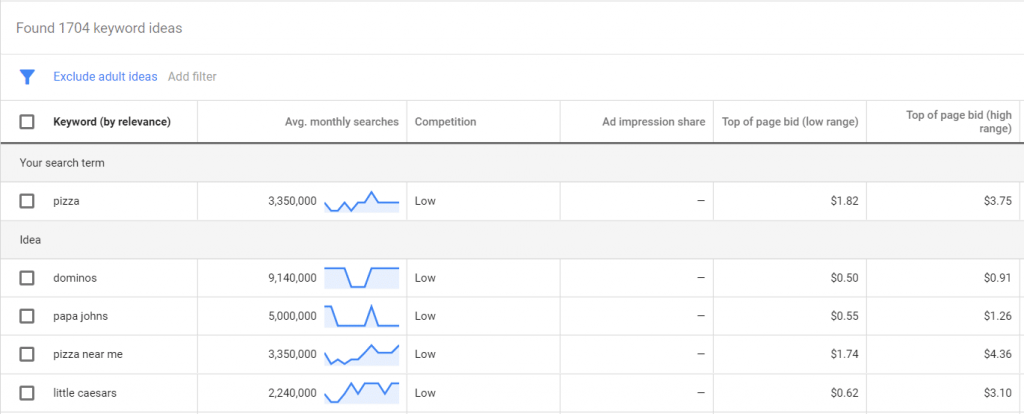Click Add filter
The image size is (1024, 414).
[x=192, y=77]
